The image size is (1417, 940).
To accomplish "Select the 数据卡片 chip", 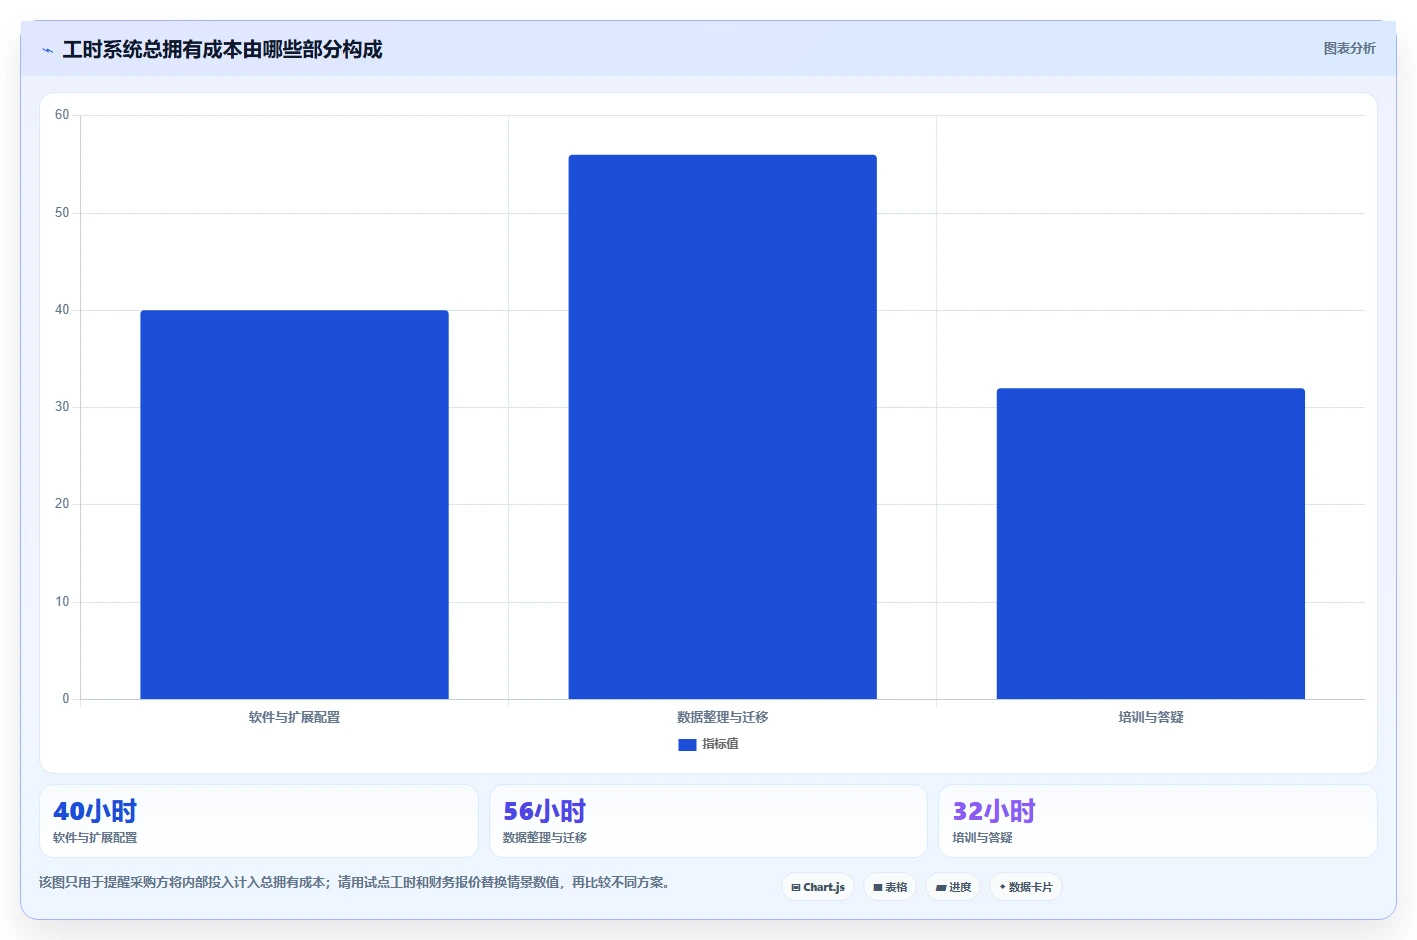I will 1026,887.
